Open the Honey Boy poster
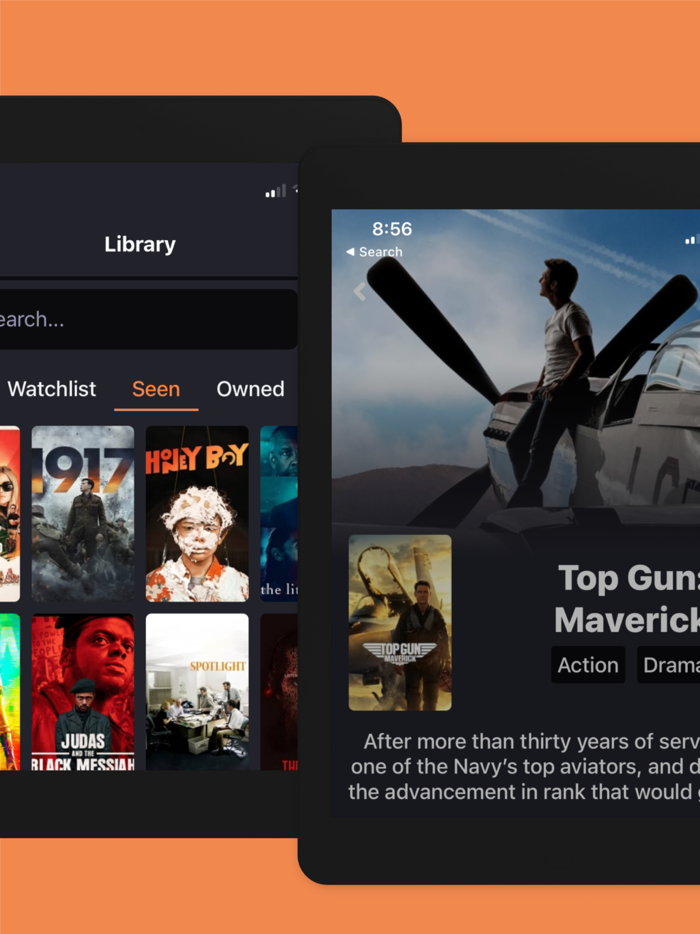Screen dimensions: 700x934 point(197,513)
